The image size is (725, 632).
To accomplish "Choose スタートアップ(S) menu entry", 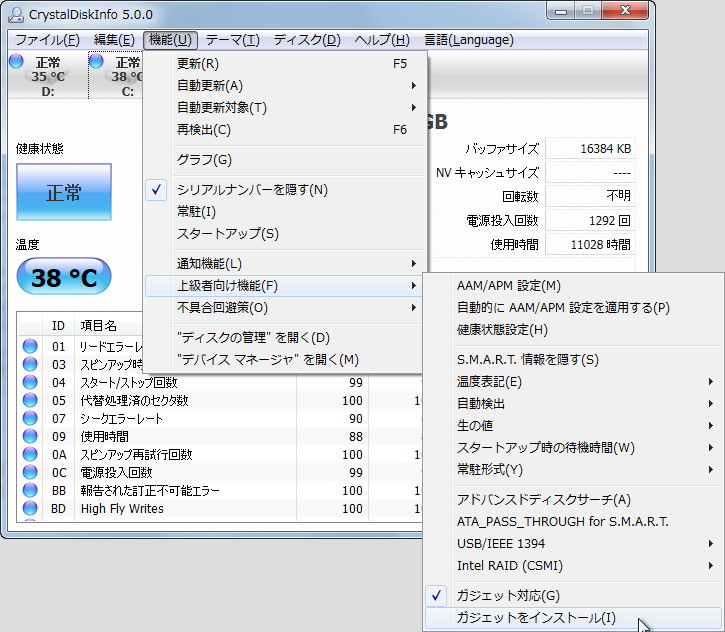I will click(x=284, y=234).
